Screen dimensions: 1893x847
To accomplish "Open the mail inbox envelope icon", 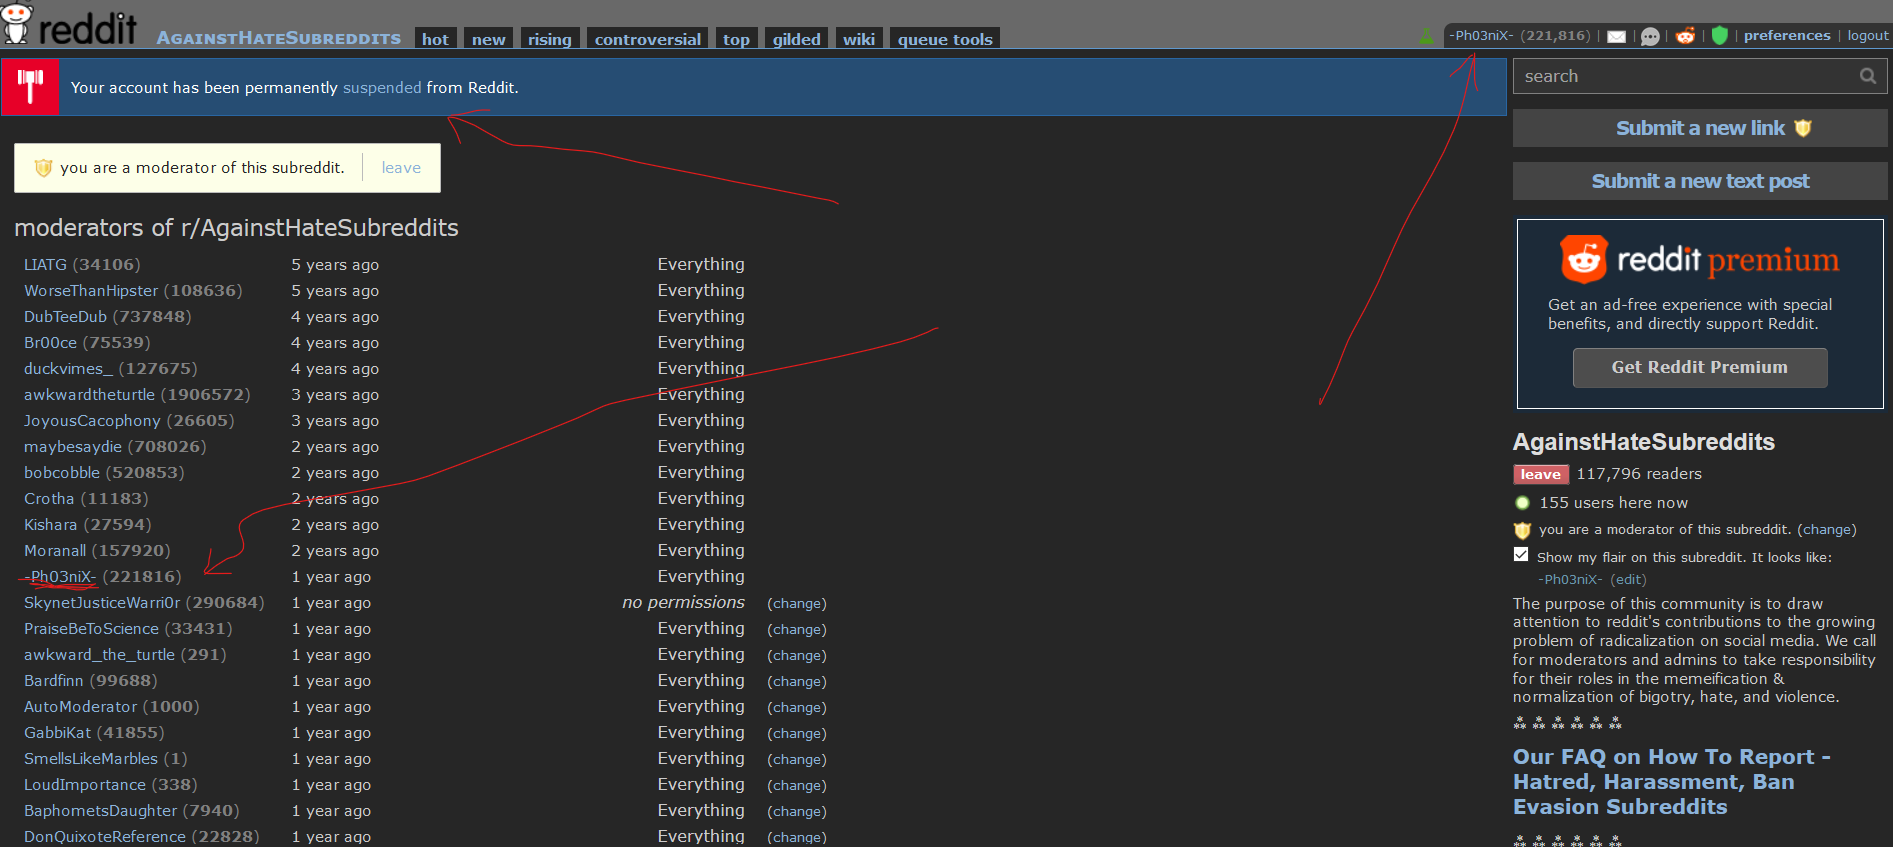I will click(x=1617, y=36).
